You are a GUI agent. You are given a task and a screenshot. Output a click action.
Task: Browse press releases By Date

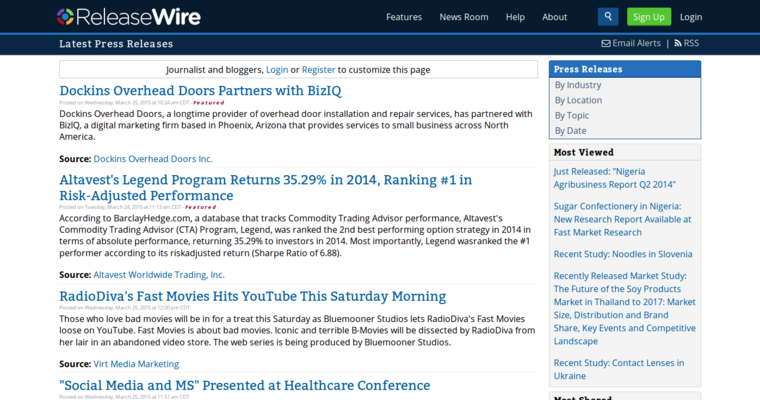[570, 131]
